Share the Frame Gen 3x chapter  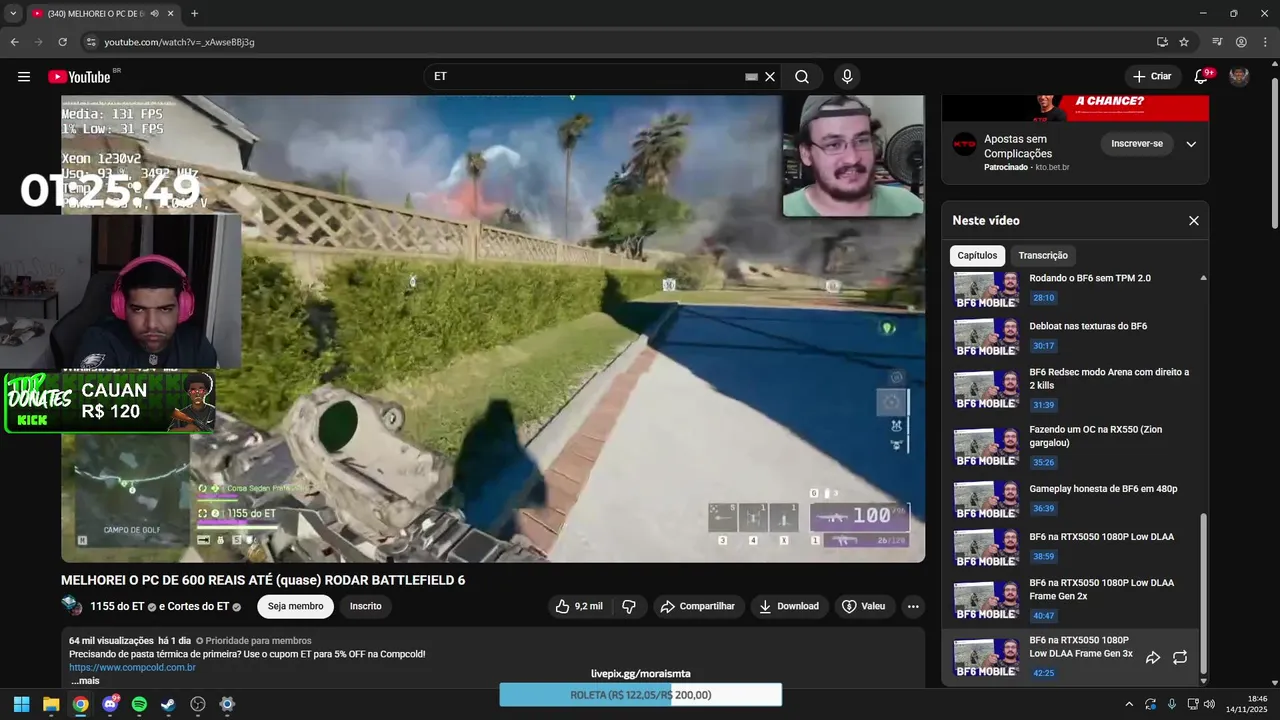point(1152,657)
